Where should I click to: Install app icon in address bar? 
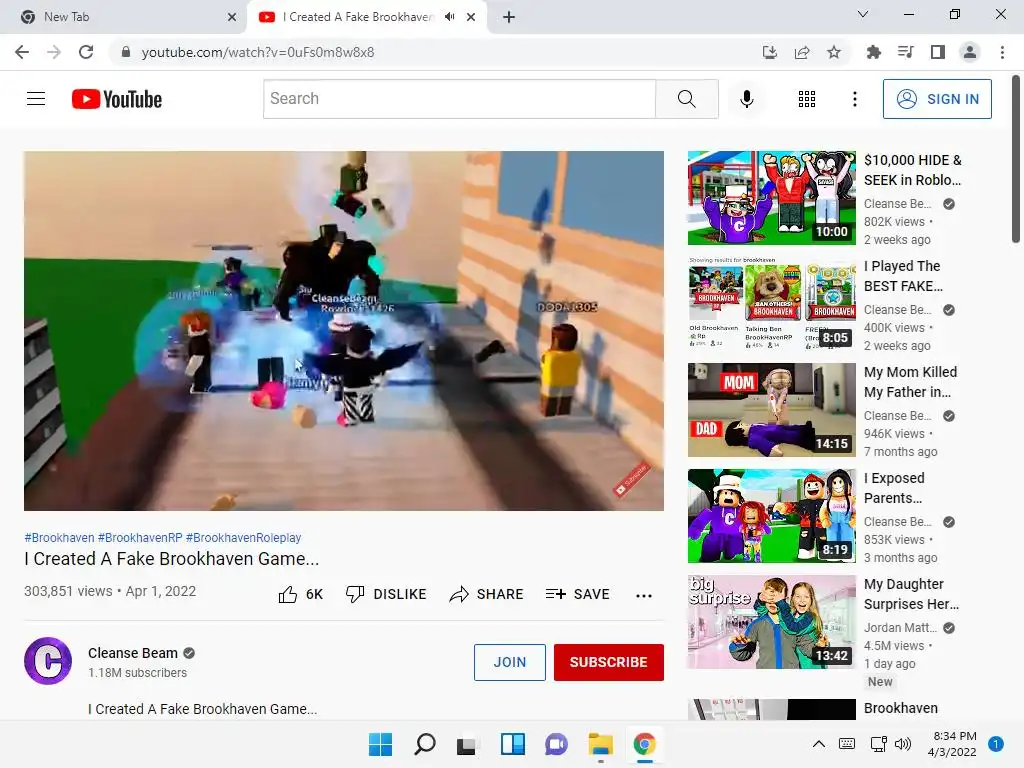[x=770, y=52]
